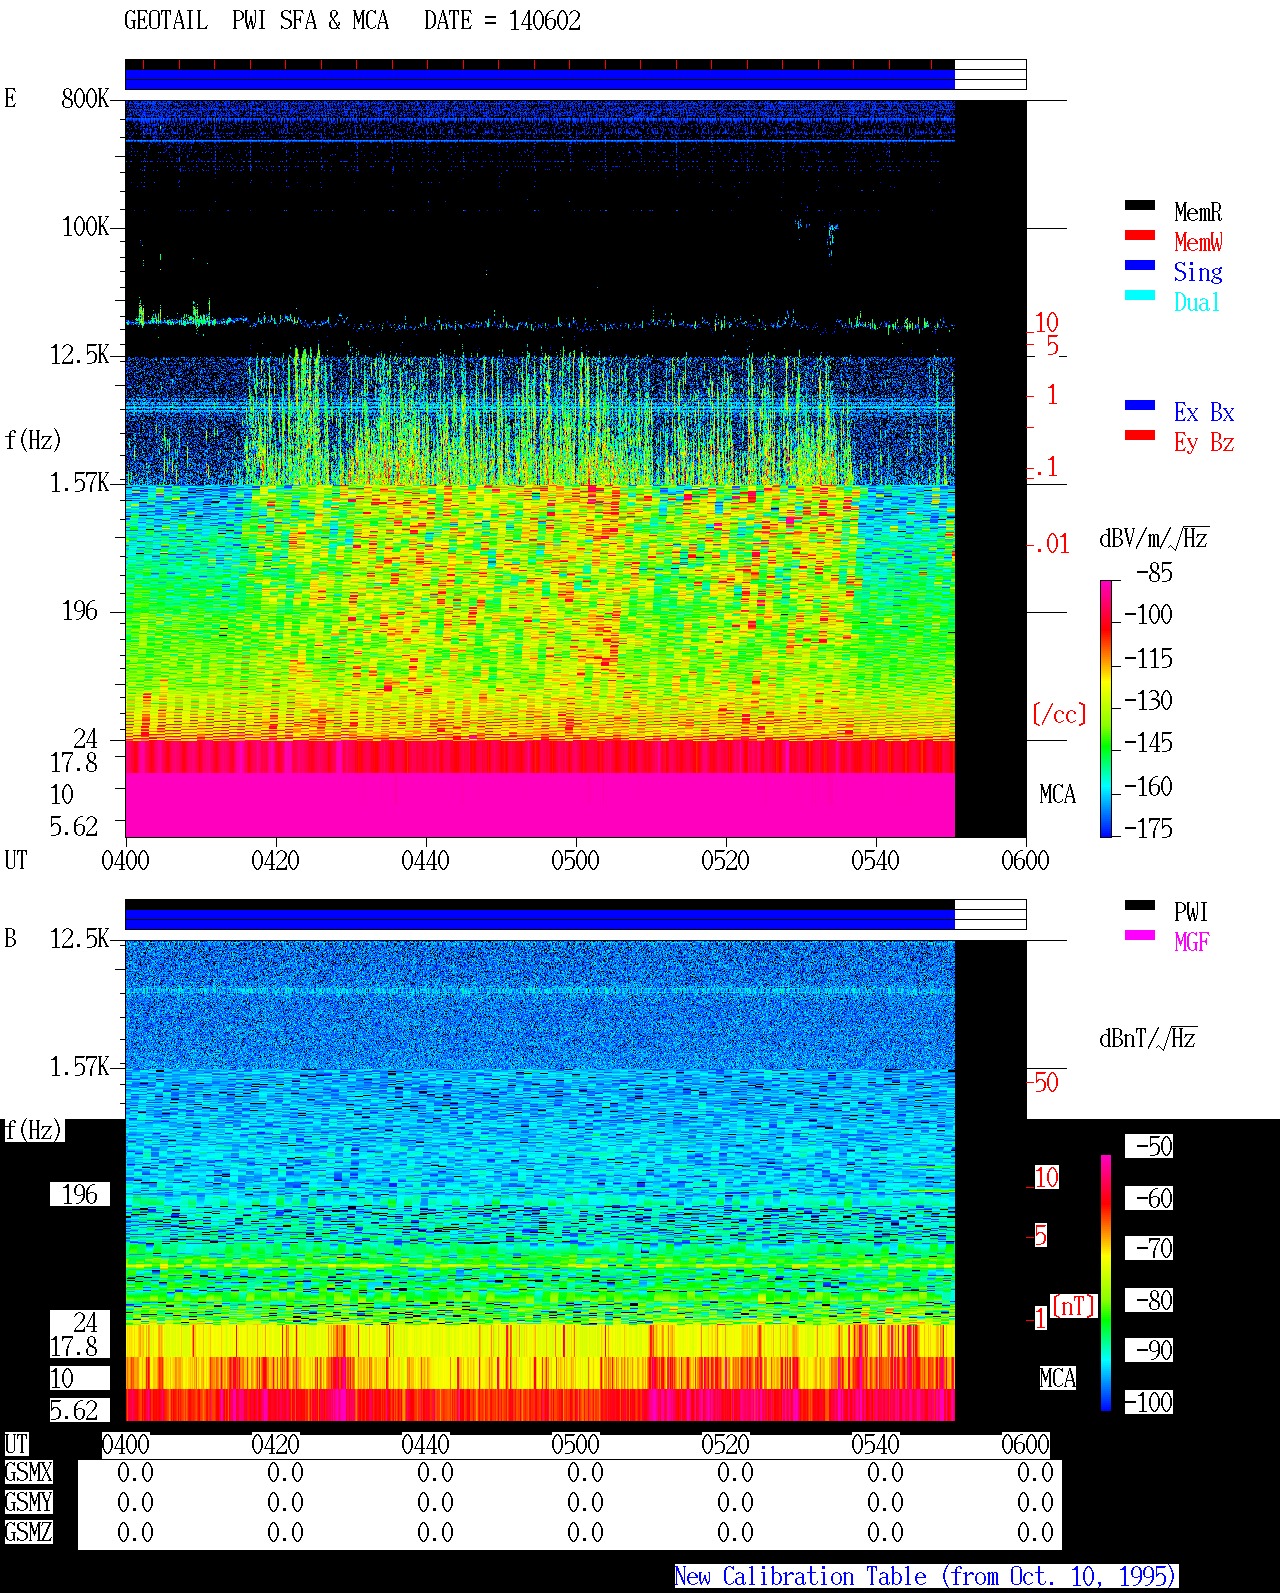Click the 800K frequency axis label

(85, 98)
